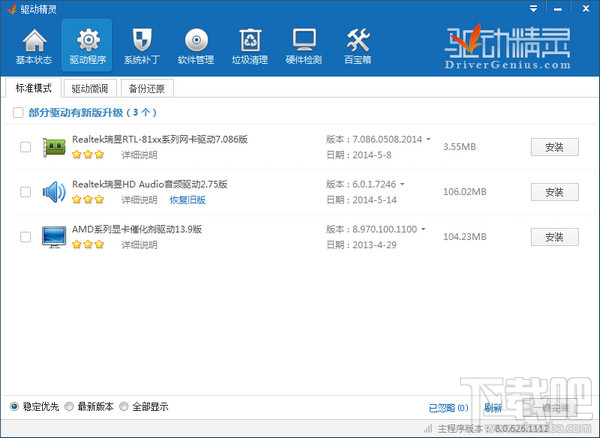Click the 驱动精灵 logo in title bar
600x438 pixels.
pos(11,9)
